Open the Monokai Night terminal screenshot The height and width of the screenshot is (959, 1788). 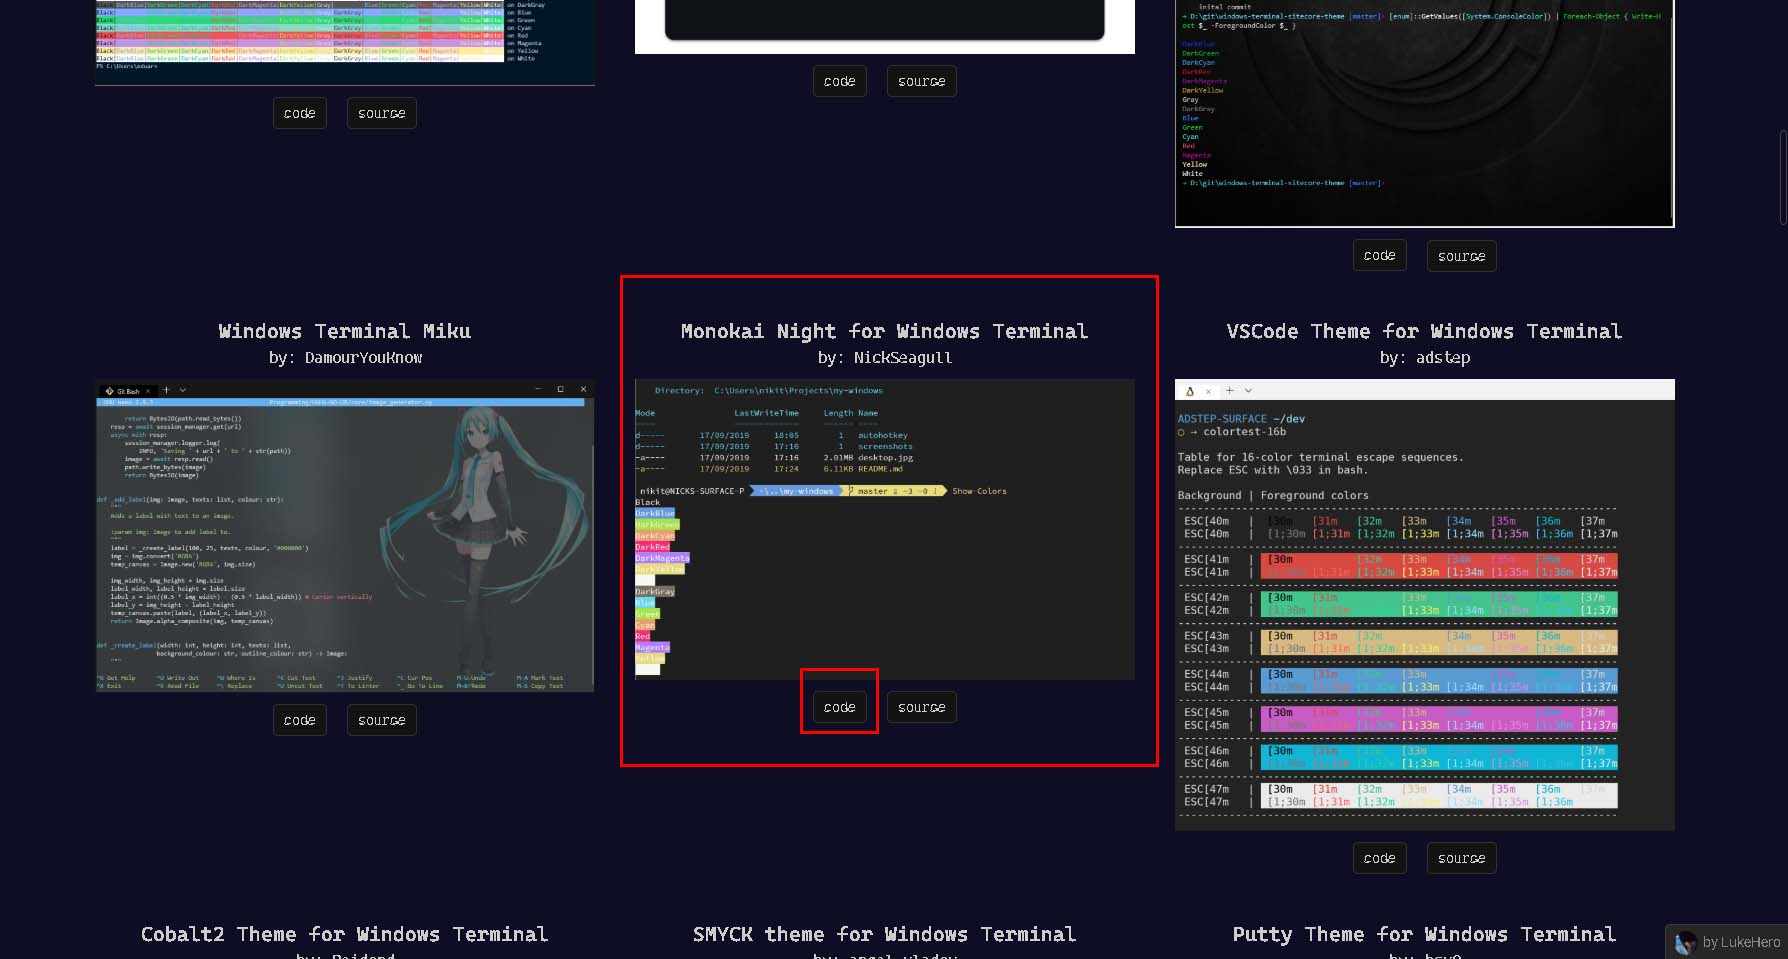[x=885, y=529]
